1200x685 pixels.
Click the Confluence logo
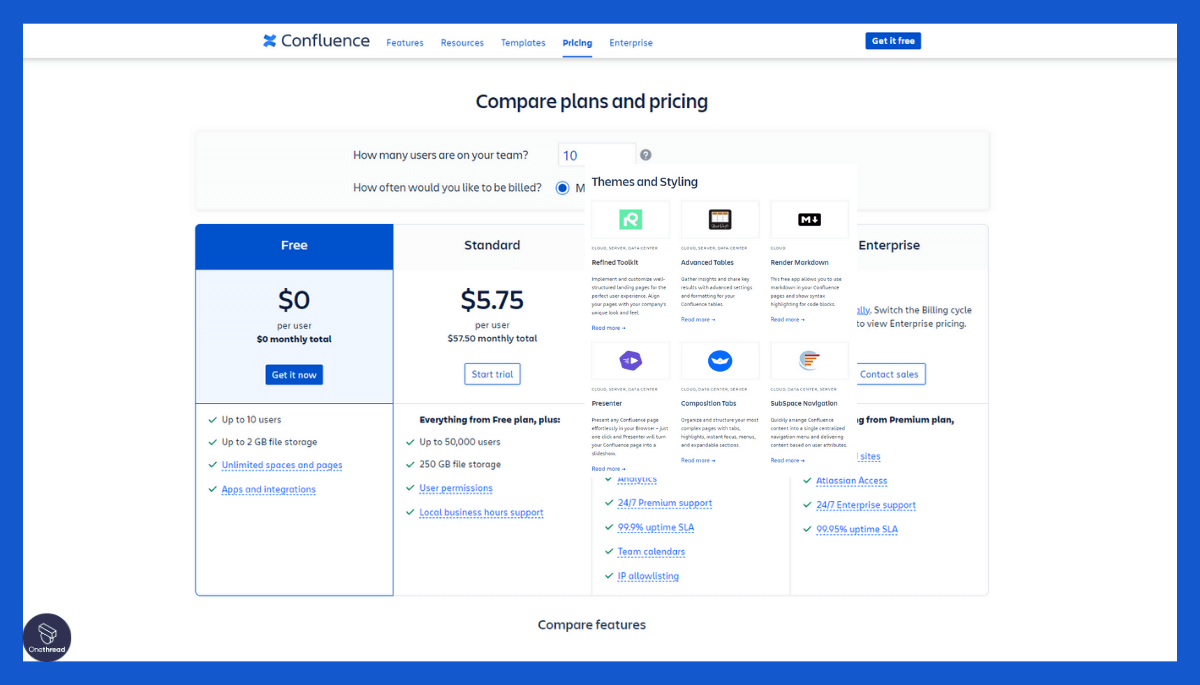click(x=316, y=40)
